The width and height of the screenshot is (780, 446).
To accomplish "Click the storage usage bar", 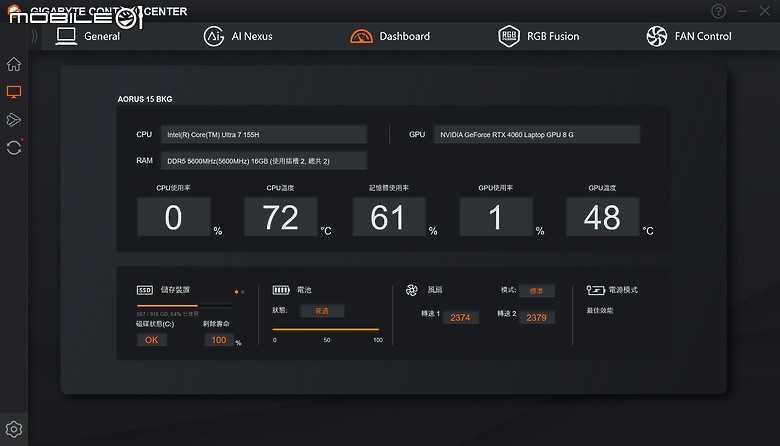I will 185,305.
